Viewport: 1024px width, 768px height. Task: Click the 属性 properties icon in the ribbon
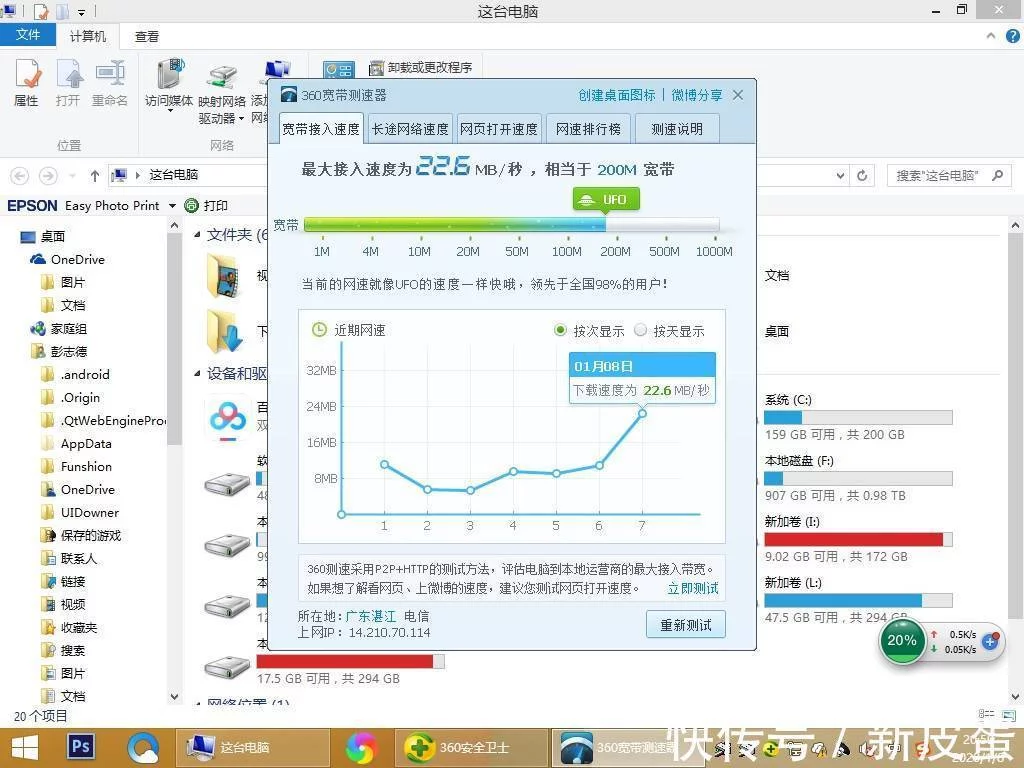pos(27,82)
